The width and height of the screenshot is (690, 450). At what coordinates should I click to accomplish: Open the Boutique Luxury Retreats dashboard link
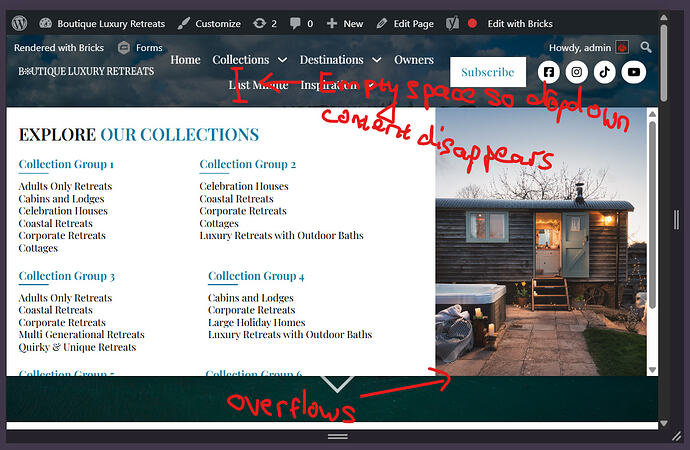click(102, 23)
